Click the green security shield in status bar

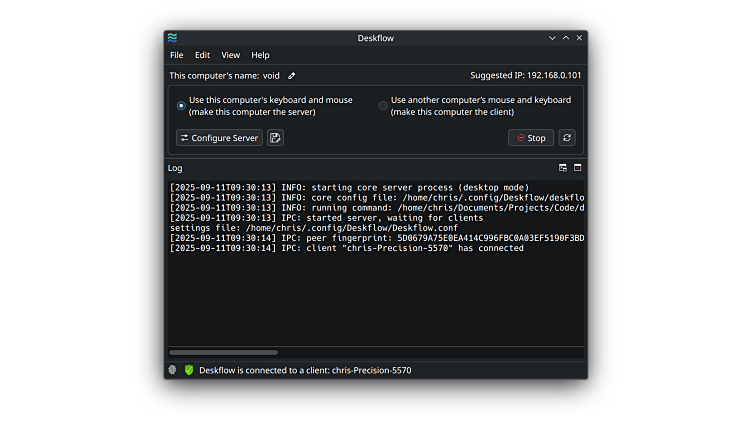(188, 370)
